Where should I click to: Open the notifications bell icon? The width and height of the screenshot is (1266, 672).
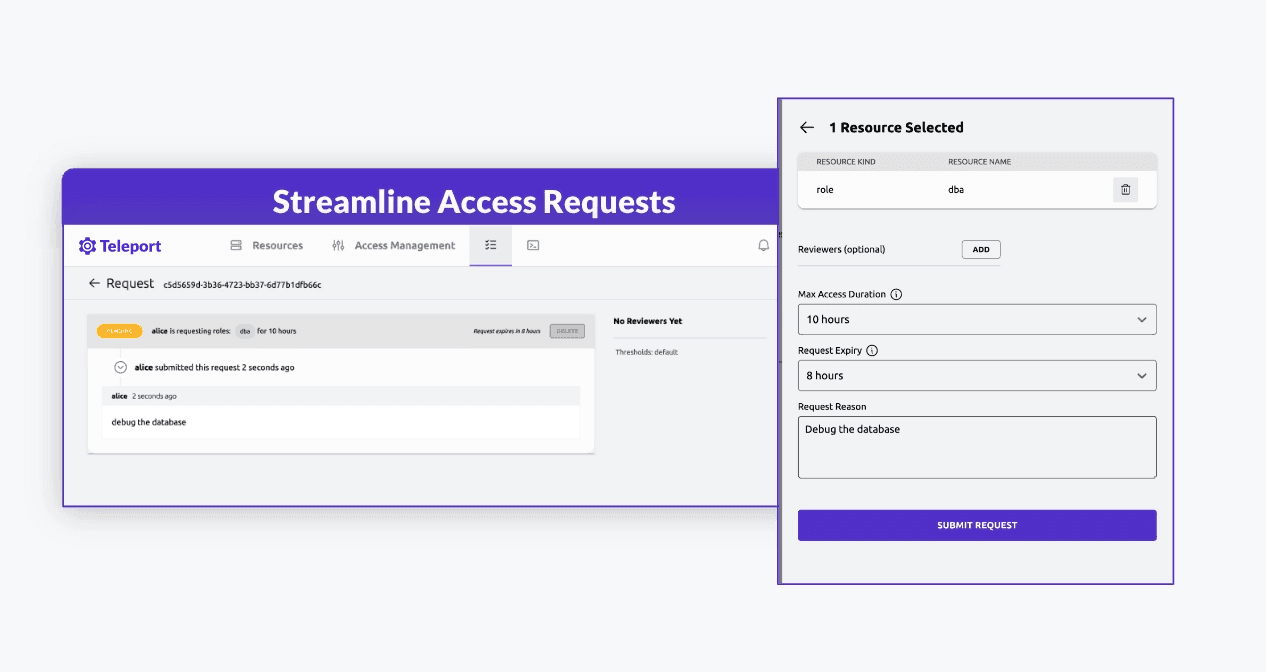[764, 245]
